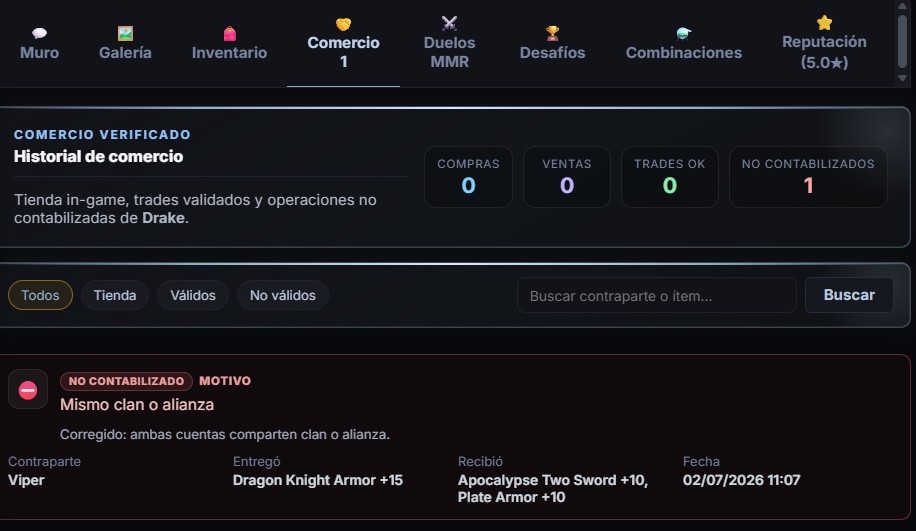Focus the Buscar contraparte o ítem field
916x531 pixels.
(657, 295)
